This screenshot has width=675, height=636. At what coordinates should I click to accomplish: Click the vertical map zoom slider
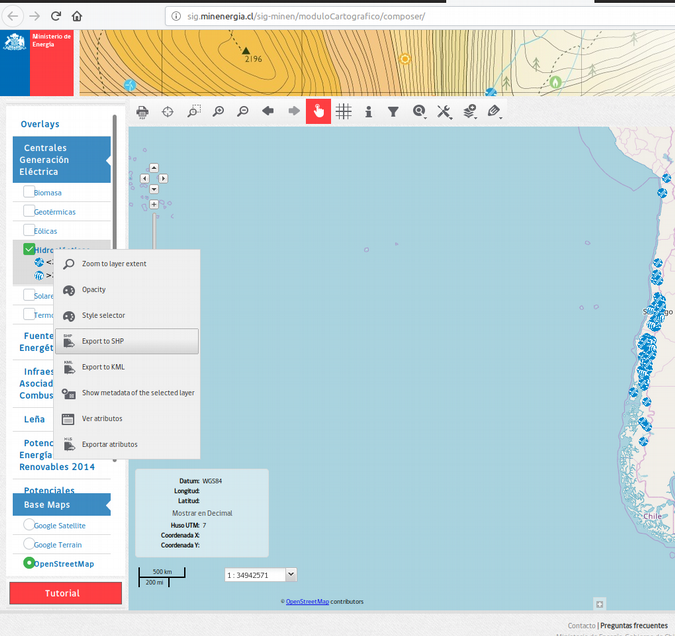154,230
